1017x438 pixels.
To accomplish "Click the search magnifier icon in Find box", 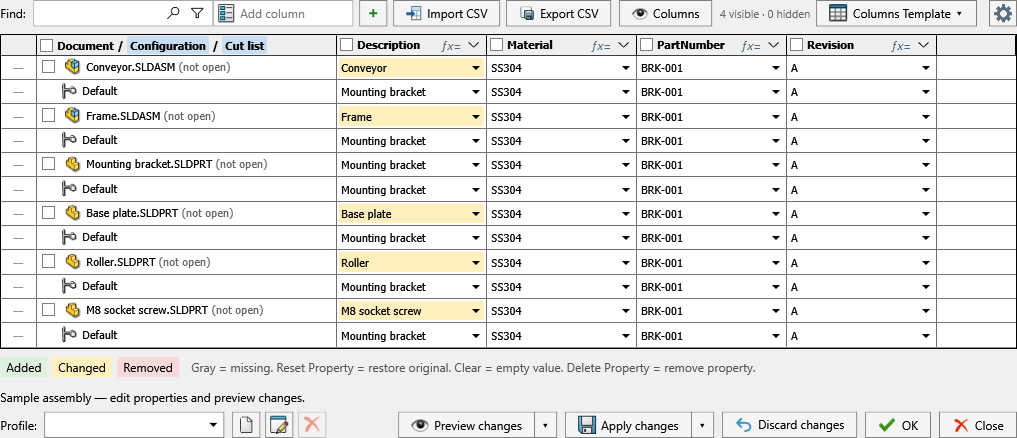I will point(173,13).
